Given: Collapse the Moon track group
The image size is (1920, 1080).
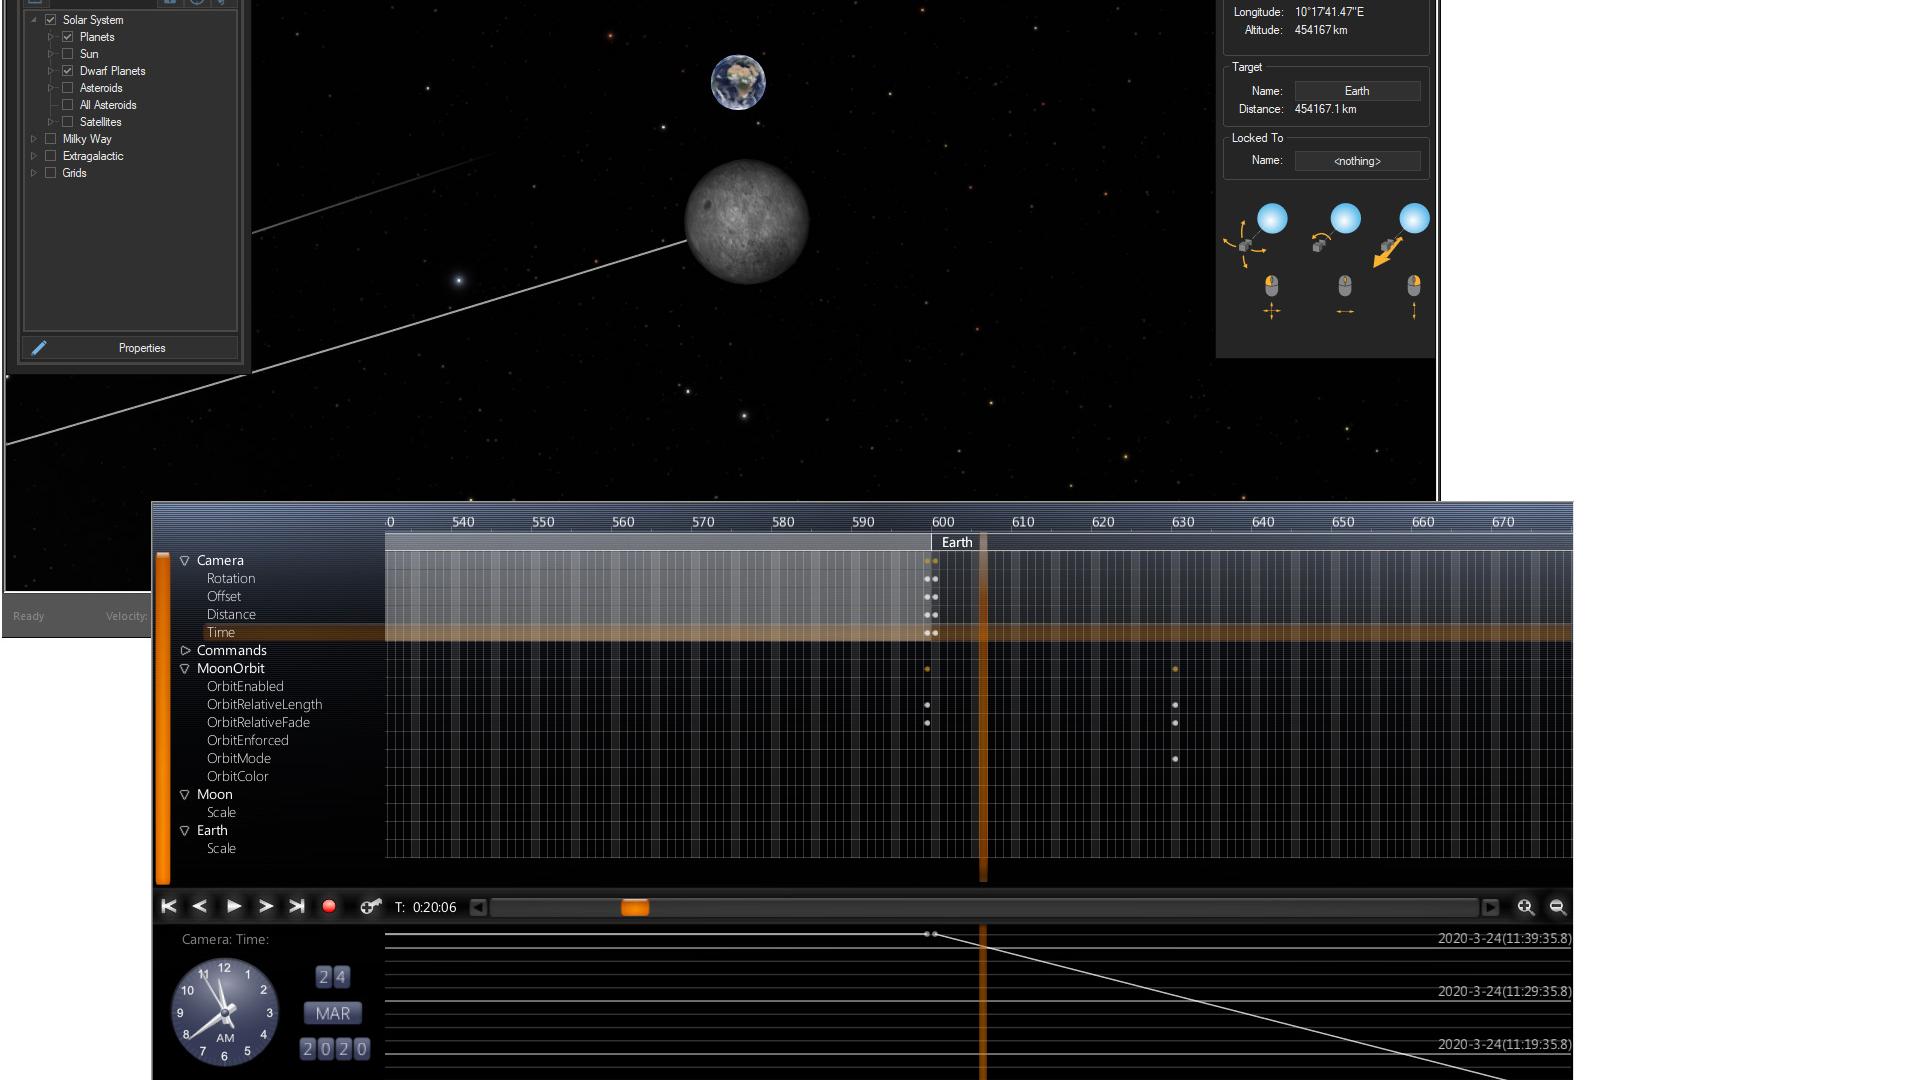Looking at the screenshot, I should (185, 795).
